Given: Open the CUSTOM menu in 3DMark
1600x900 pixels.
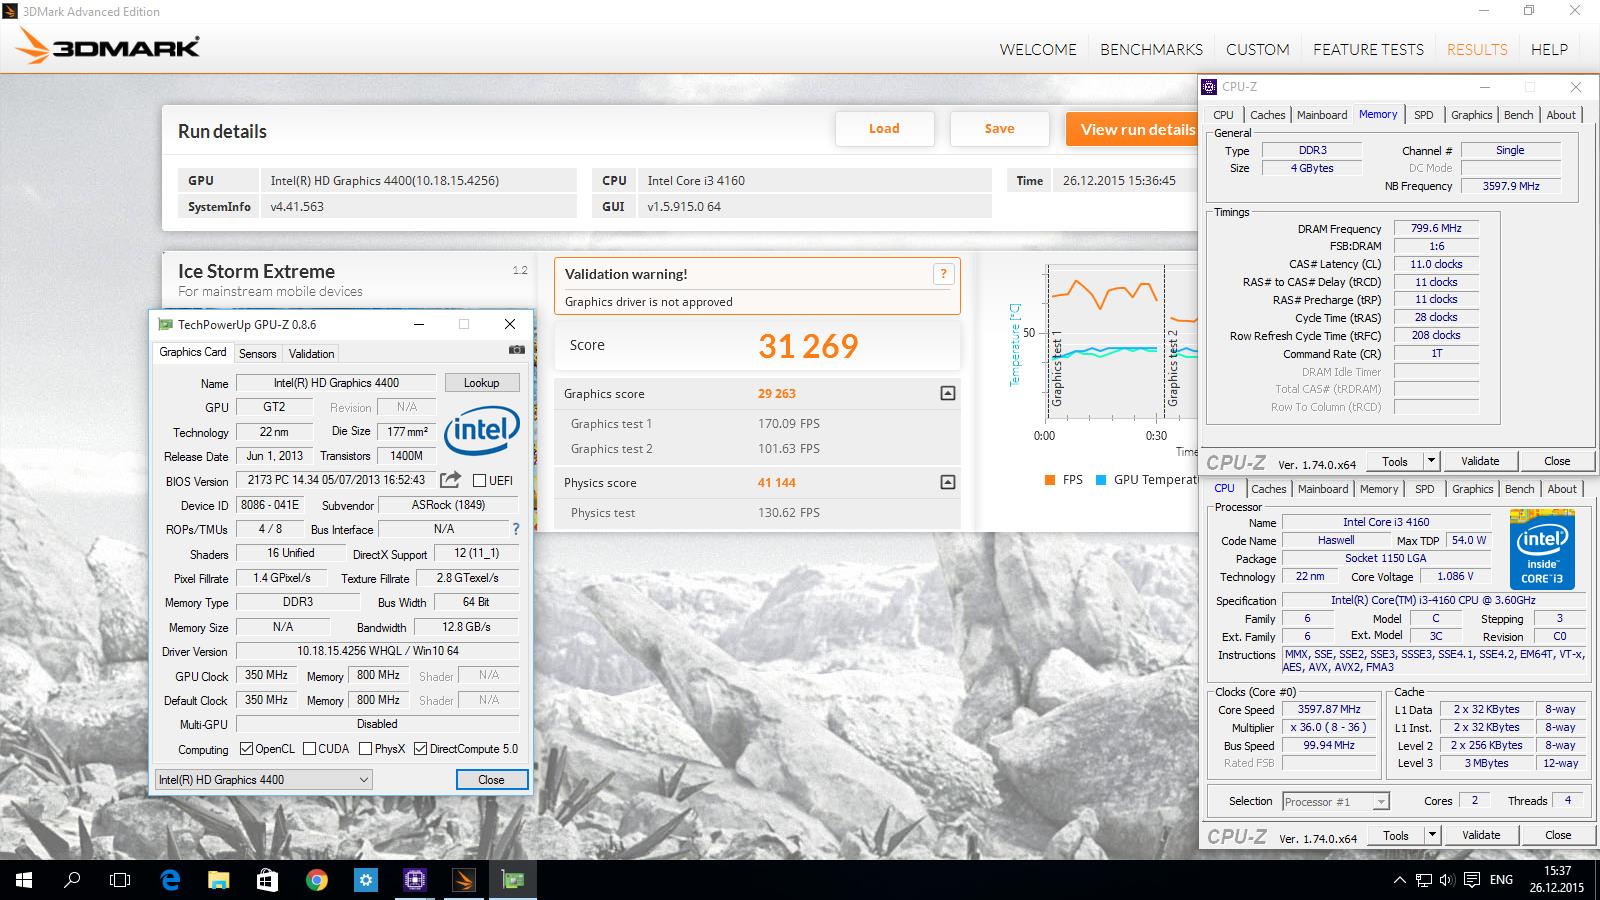Looking at the screenshot, I should pos(1258,49).
